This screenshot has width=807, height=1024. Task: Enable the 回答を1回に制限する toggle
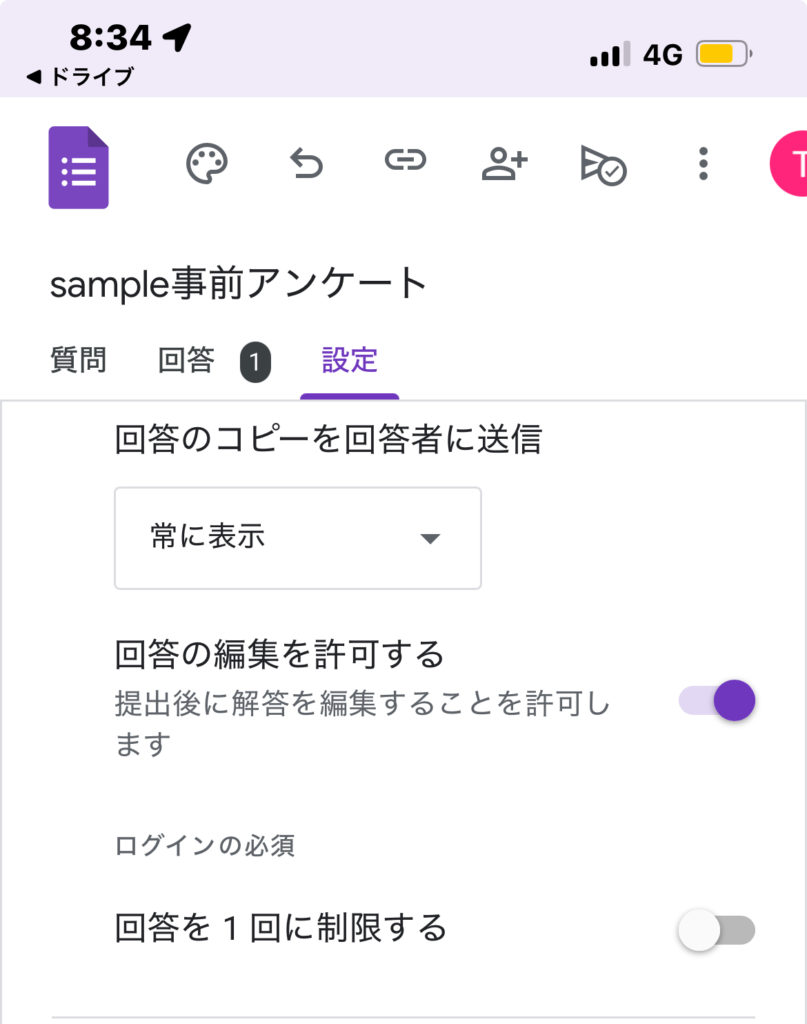tap(716, 930)
